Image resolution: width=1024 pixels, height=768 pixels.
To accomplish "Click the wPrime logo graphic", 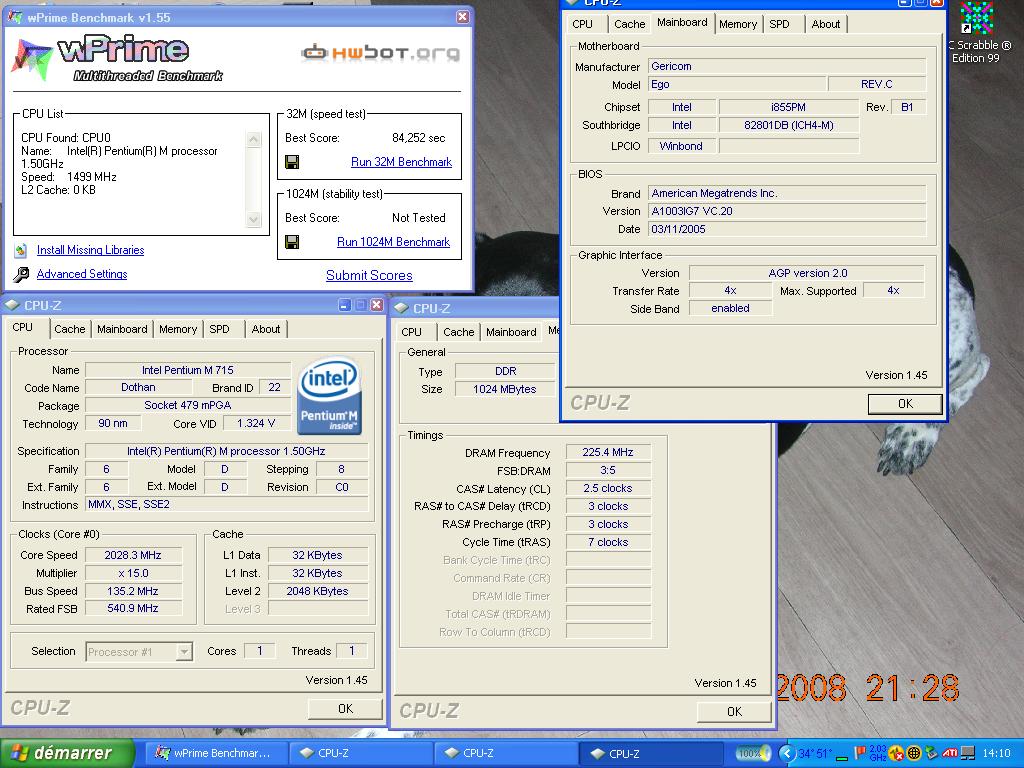I will [x=118, y=58].
